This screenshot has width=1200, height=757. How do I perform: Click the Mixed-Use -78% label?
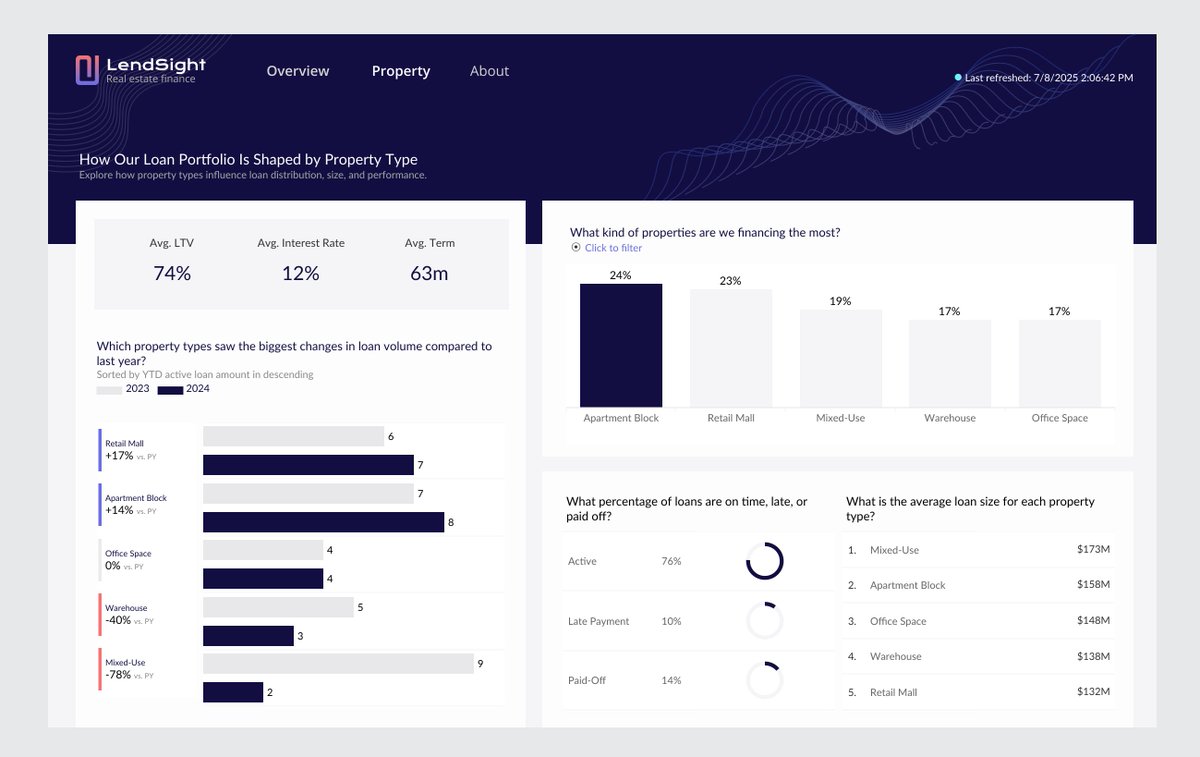[128, 669]
